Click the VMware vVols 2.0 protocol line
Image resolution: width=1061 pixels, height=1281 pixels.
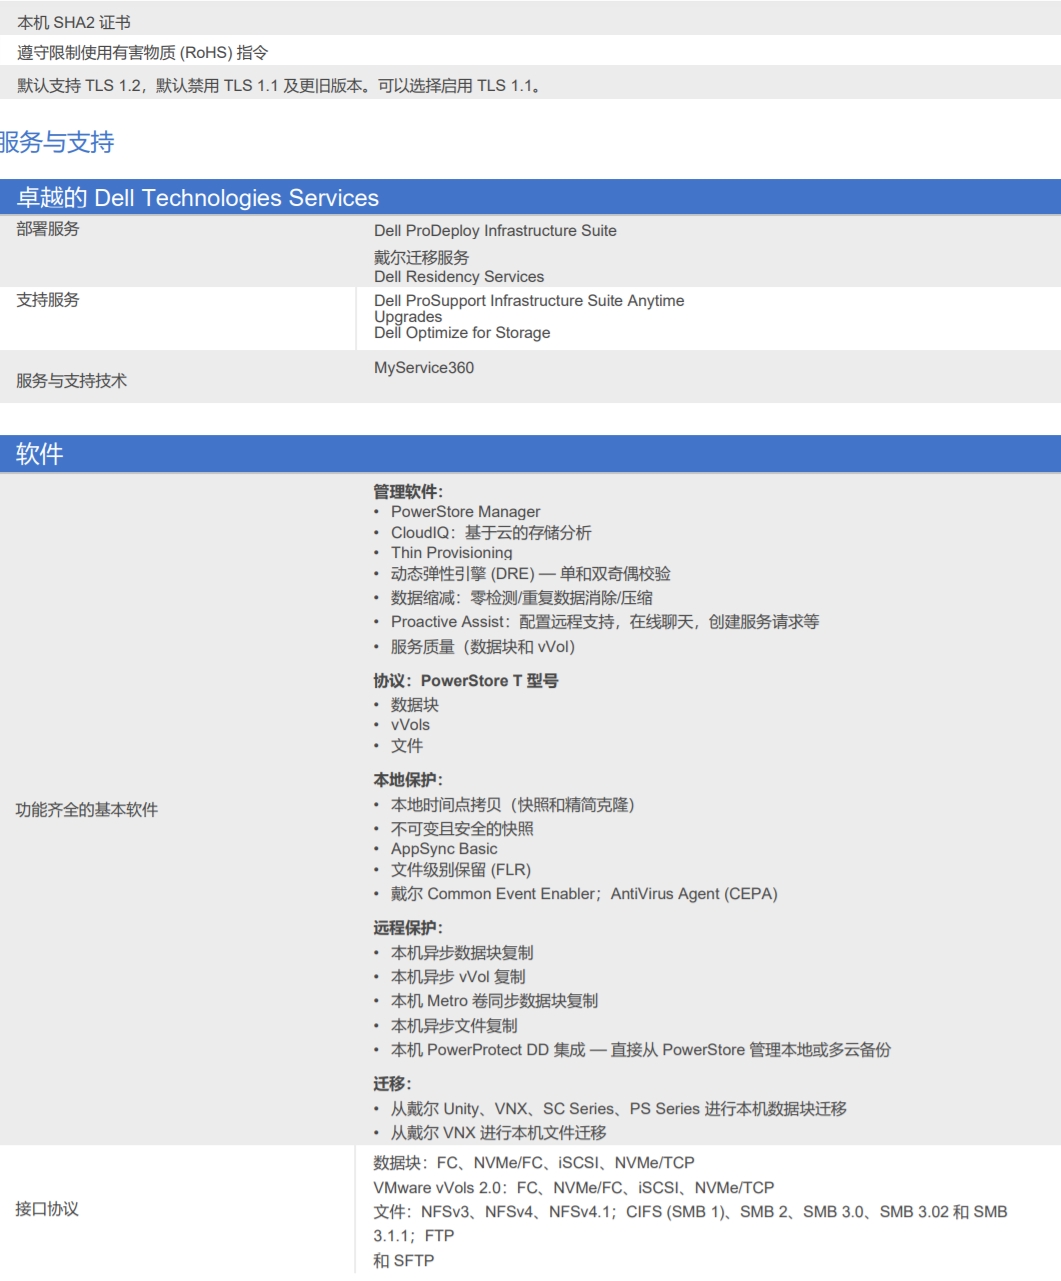[x=573, y=1188]
